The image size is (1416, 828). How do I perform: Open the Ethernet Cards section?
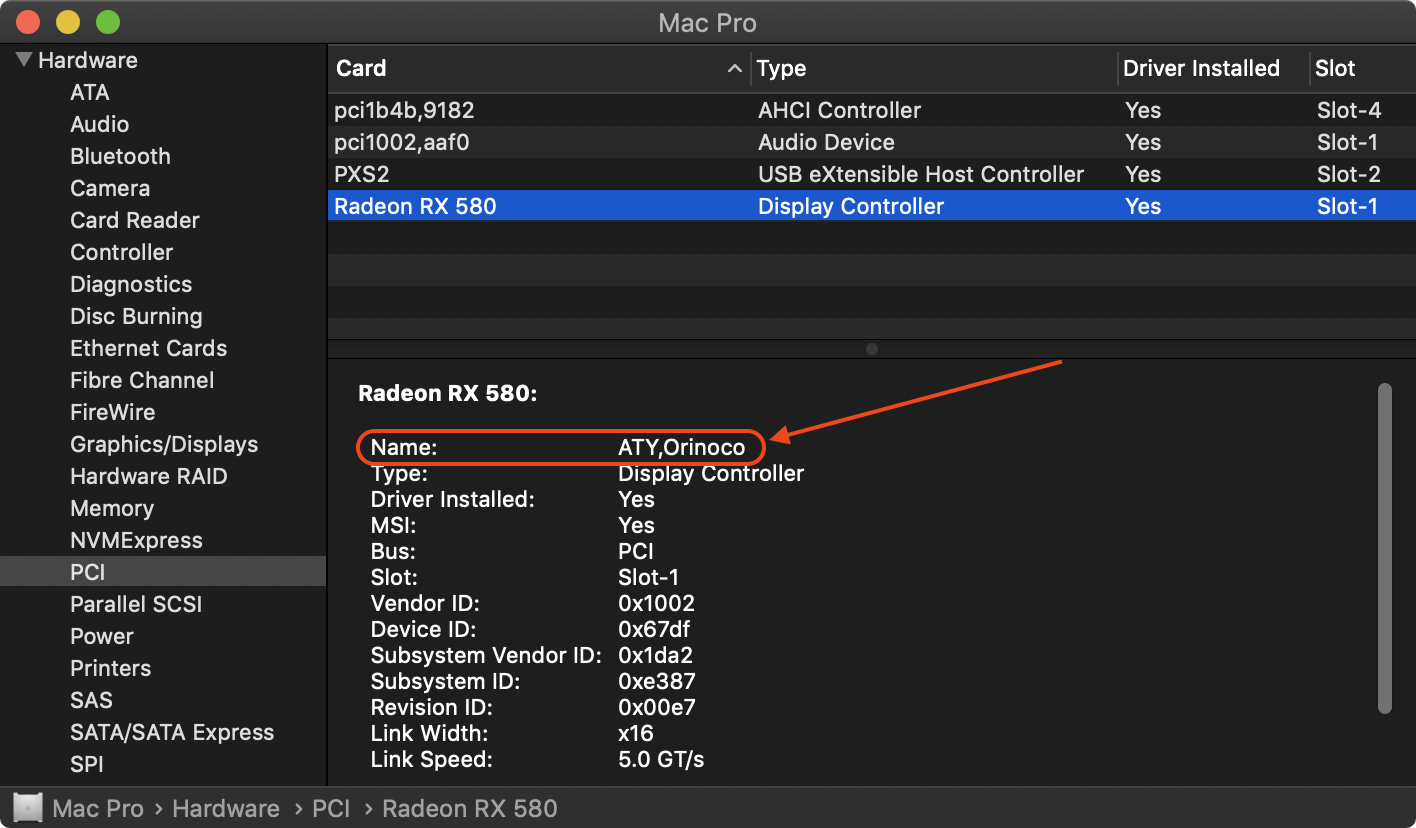(149, 348)
